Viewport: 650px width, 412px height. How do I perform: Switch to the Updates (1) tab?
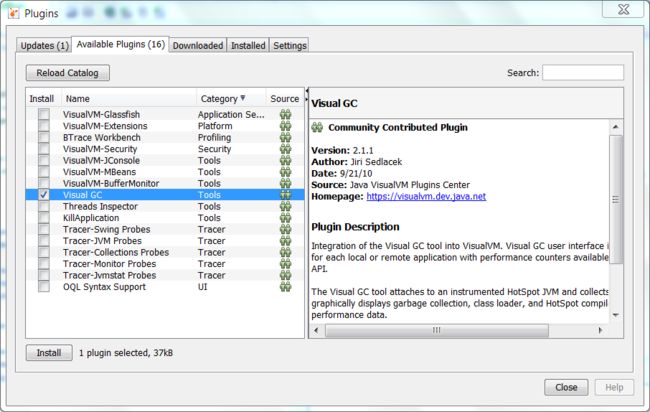pos(44,45)
